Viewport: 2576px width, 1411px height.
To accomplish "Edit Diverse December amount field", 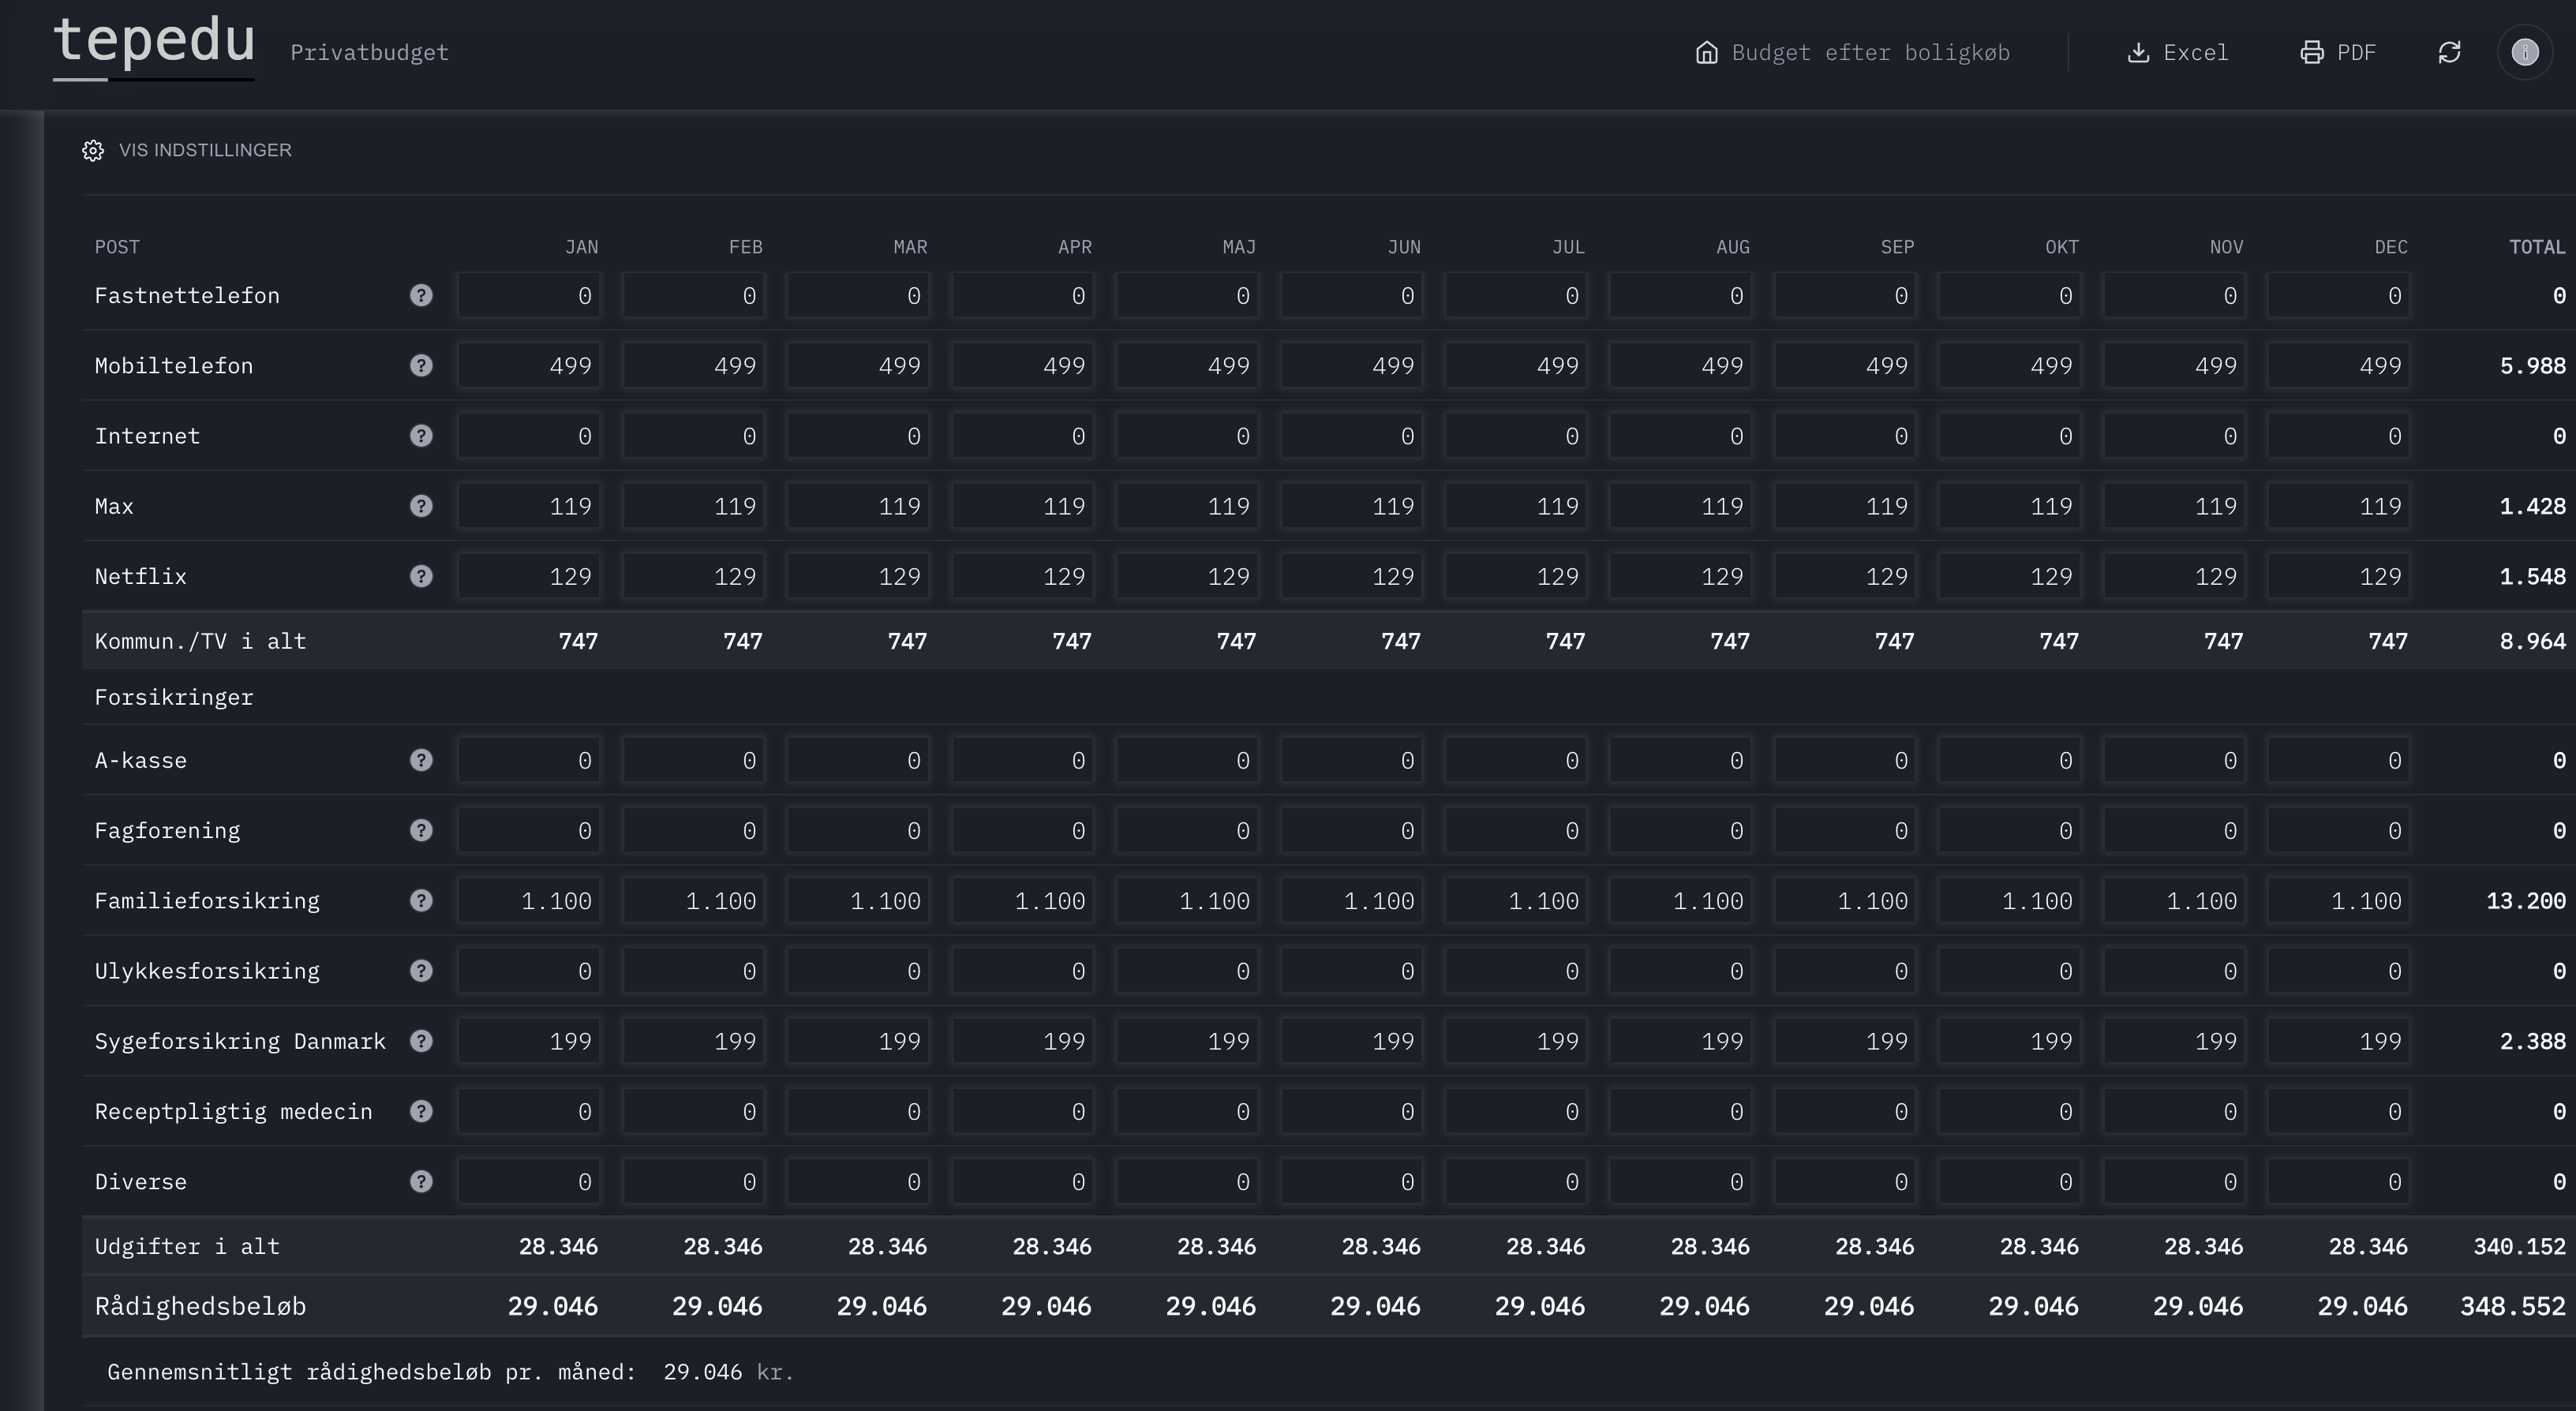I will (x=2339, y=1181).
